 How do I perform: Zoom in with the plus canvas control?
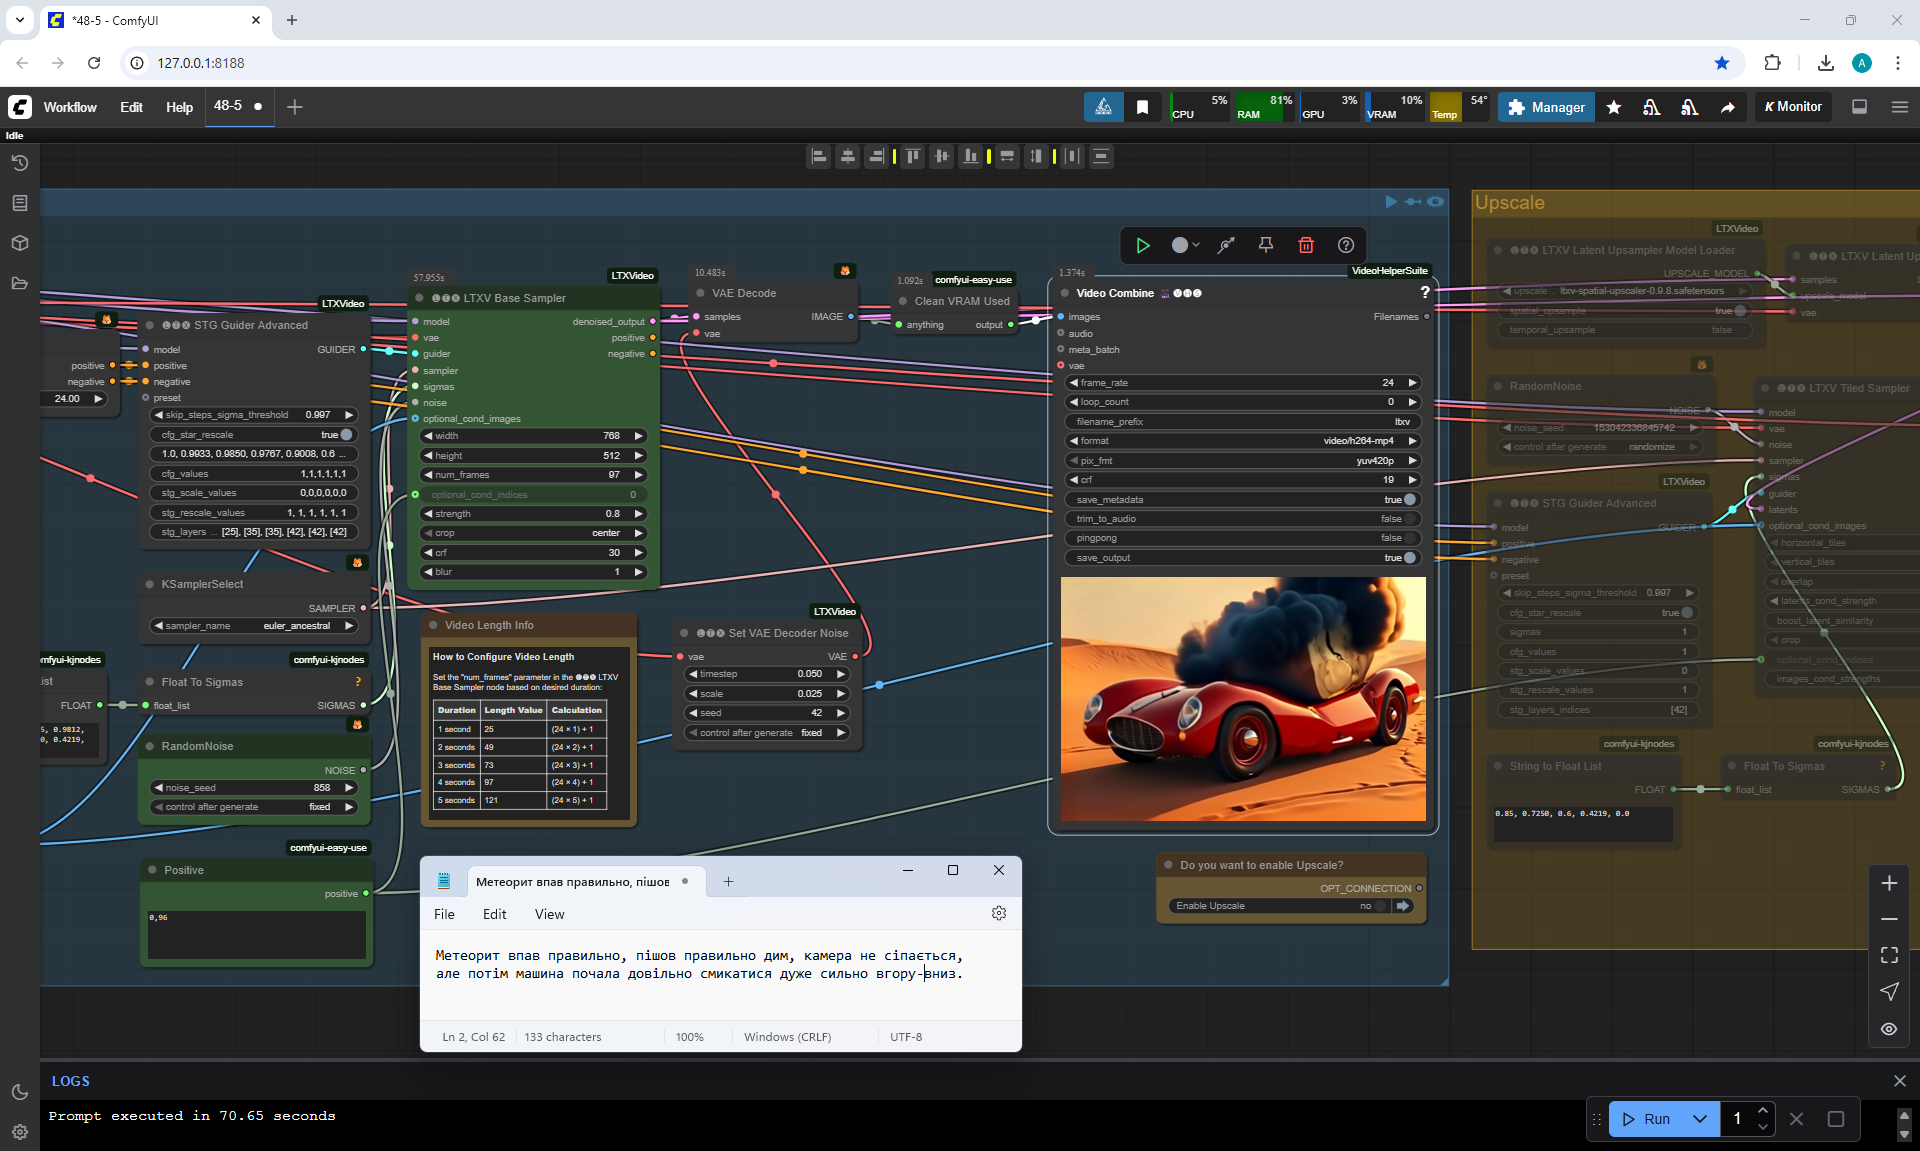1889,883
